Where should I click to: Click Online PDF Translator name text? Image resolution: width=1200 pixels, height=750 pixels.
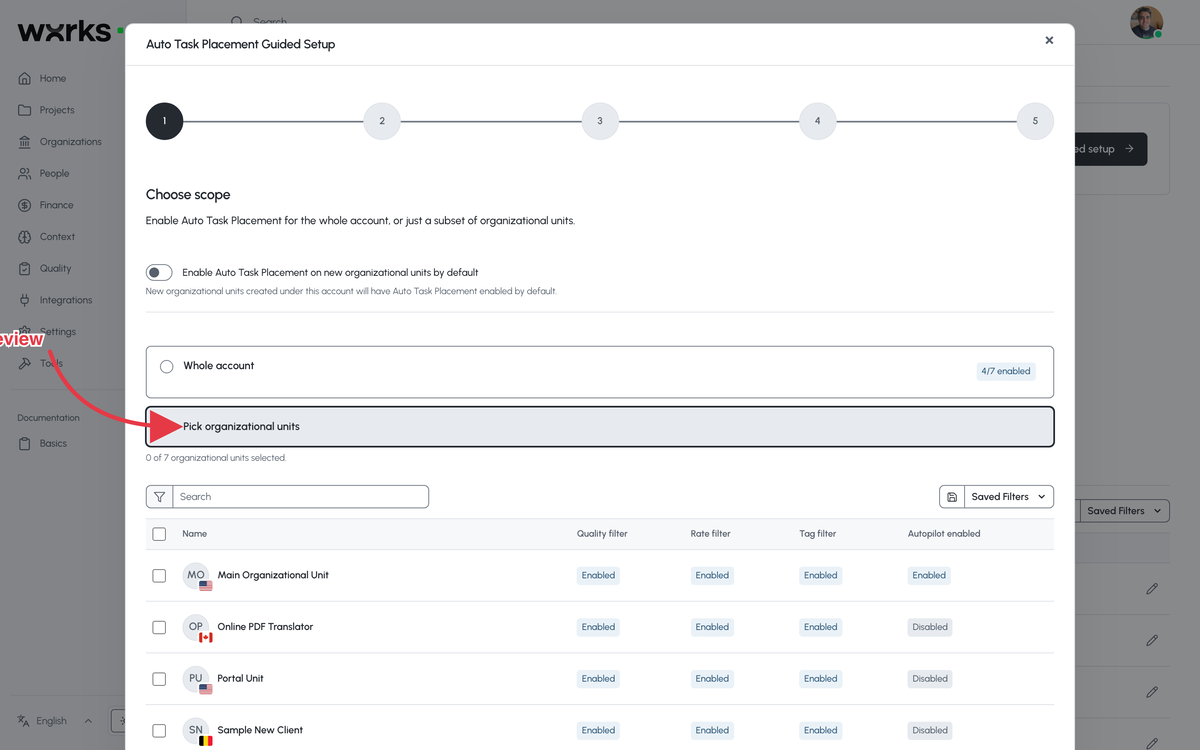(265, 628)
